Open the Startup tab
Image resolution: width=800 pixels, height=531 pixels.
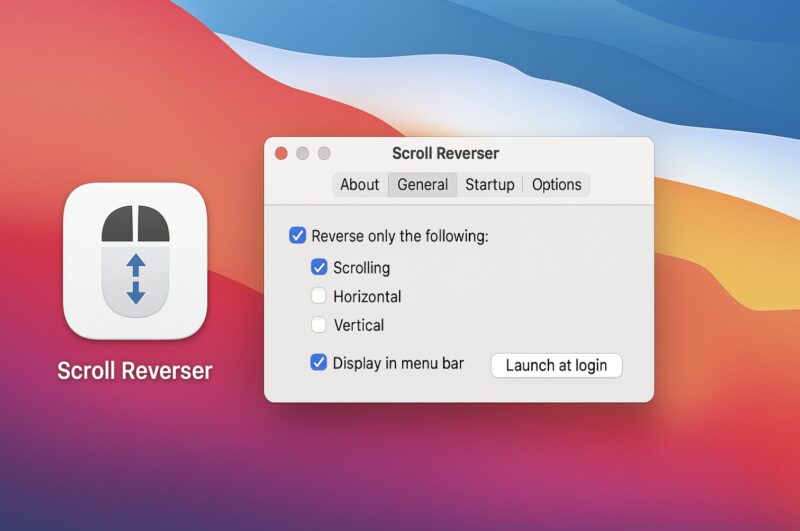point(490,185)
